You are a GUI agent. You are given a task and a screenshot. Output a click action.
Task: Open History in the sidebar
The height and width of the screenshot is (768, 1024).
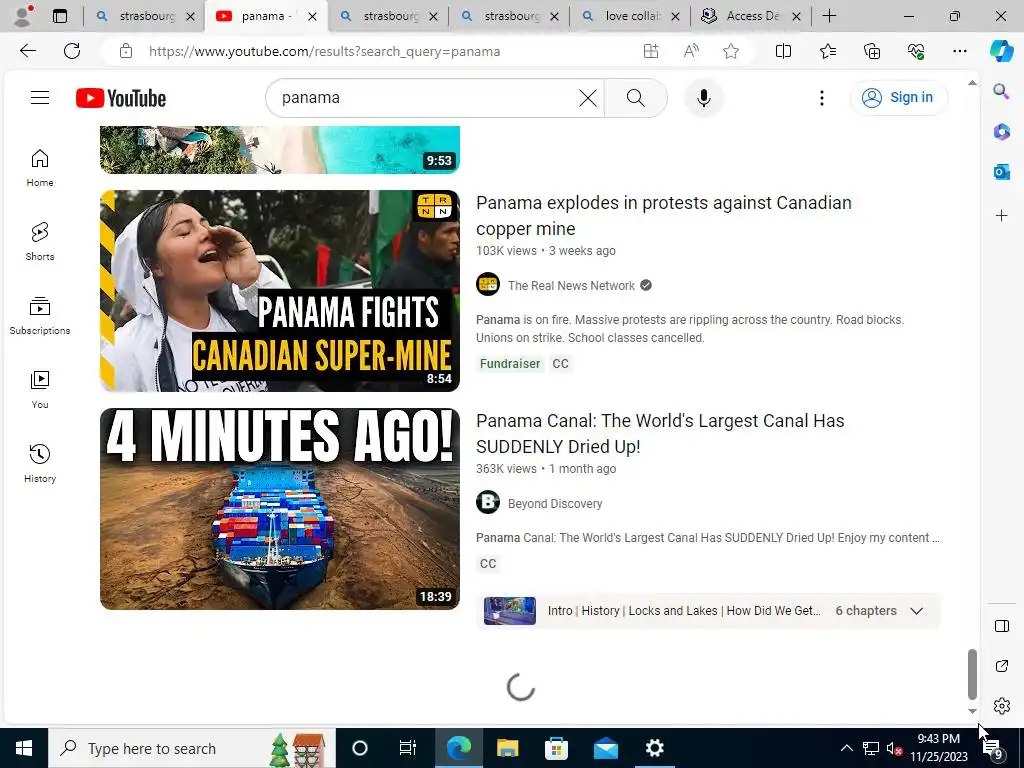40,463
